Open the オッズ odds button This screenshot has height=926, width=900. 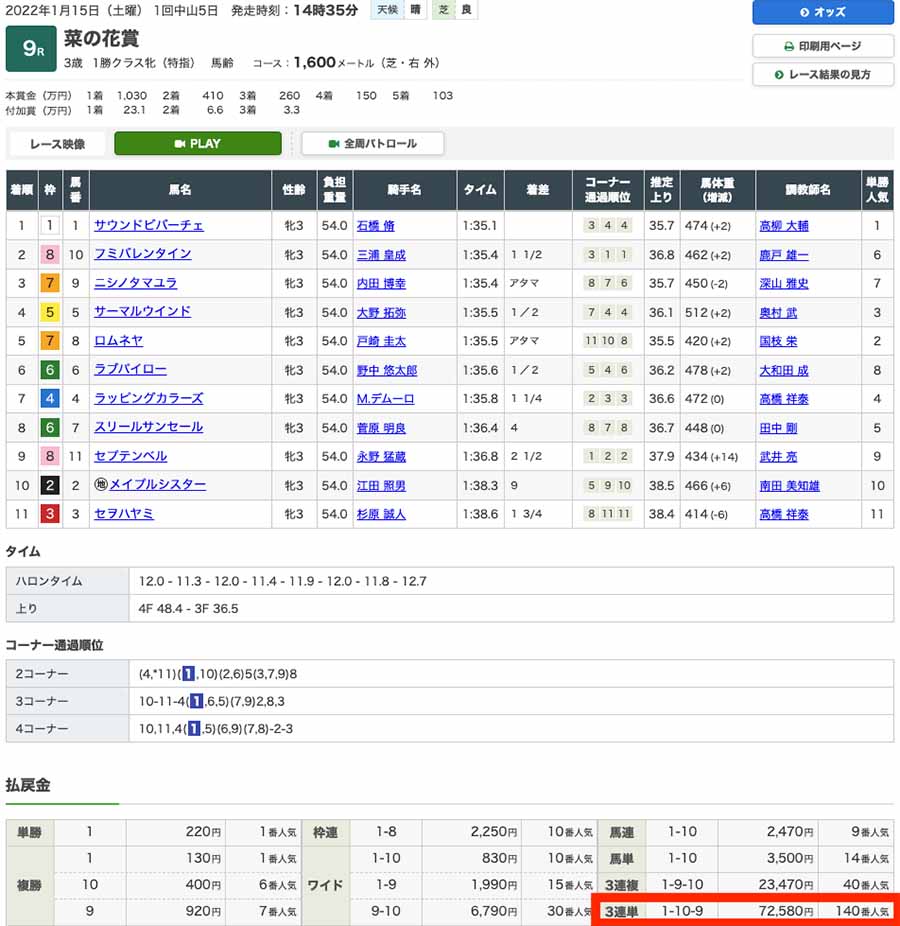pos(823,12)
